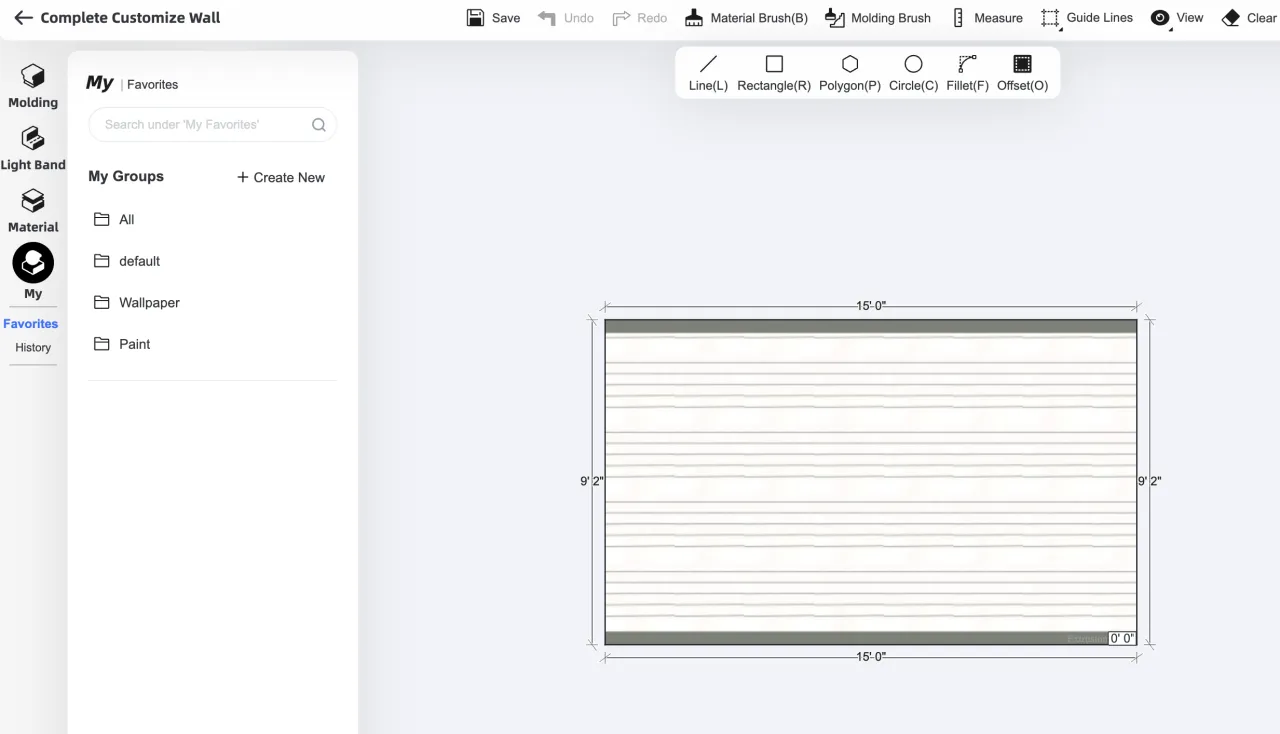Open the Guide Lines dropdown
This screenshot has width=1280, height=734.
(x=1087, y=18)
